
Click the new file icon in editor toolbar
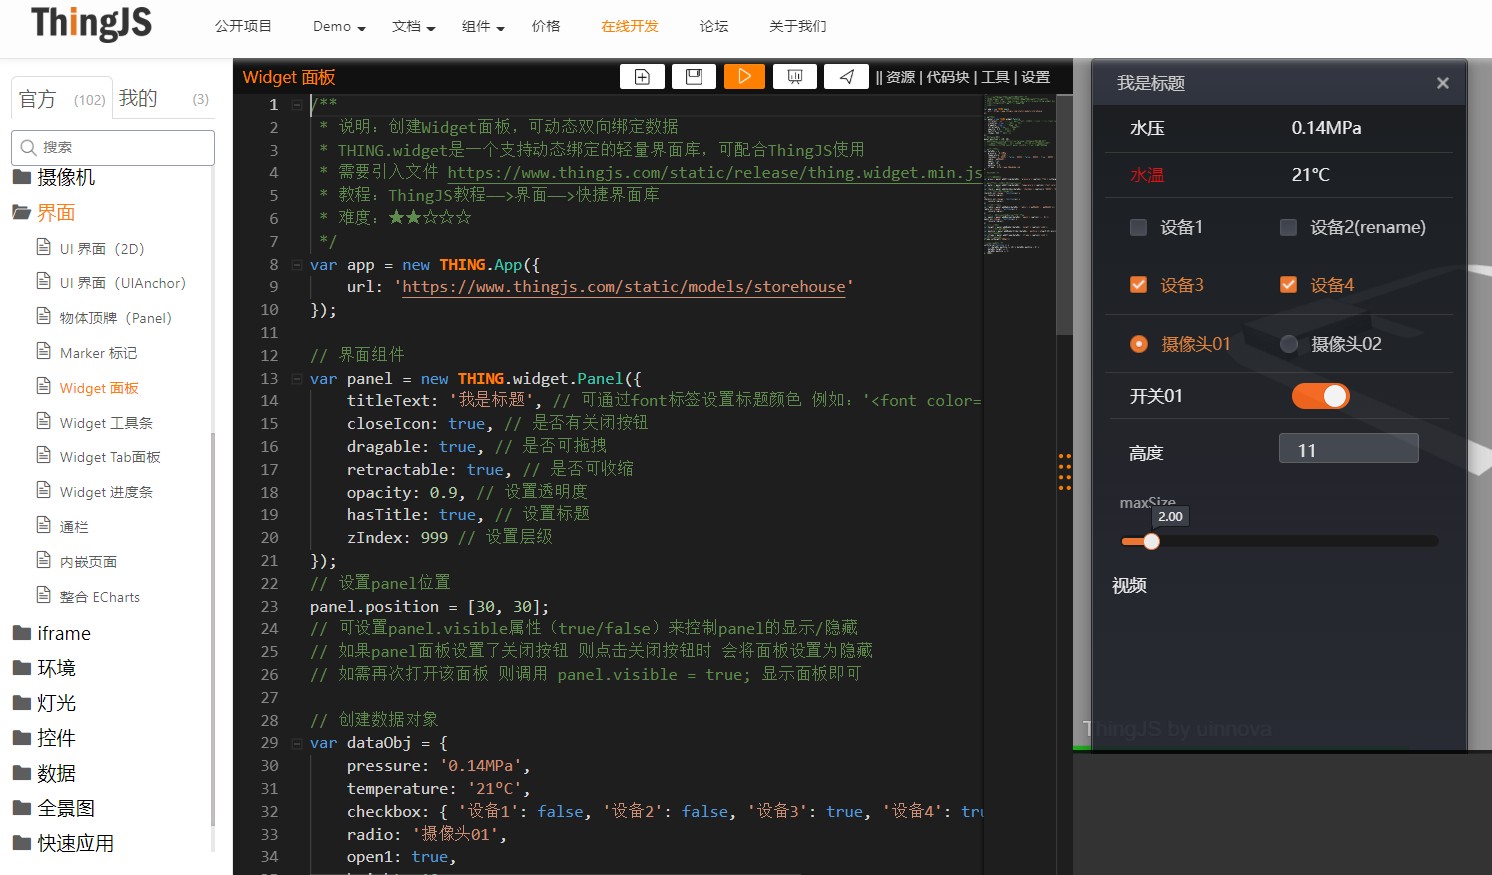[x=642, y=77]
